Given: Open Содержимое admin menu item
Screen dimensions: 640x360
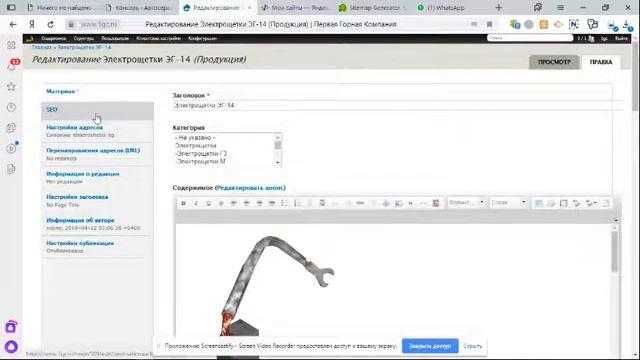Looking at the screenshot, I should point(53,38).
